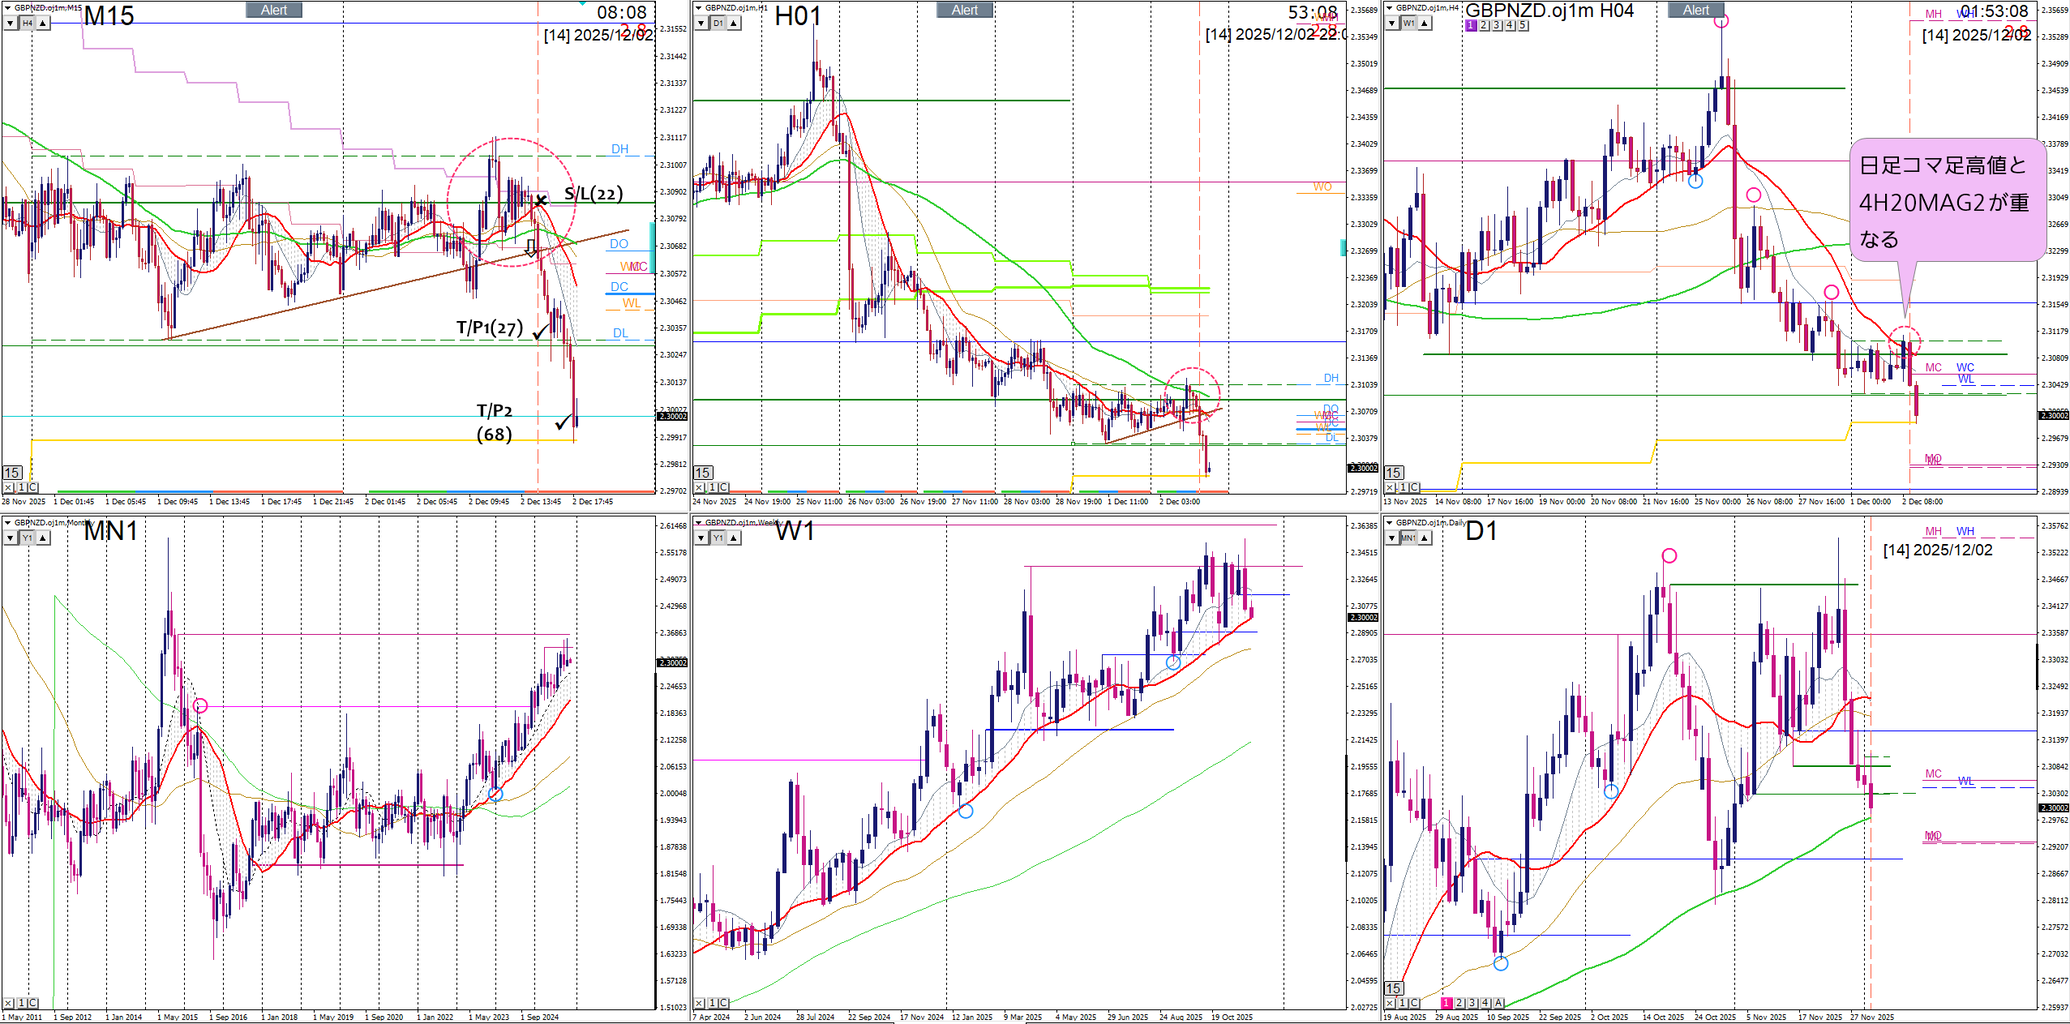Toggle the 2 button at the D1 chart bottom
This screenshot has height=1024, width=2070.
1459,1002
